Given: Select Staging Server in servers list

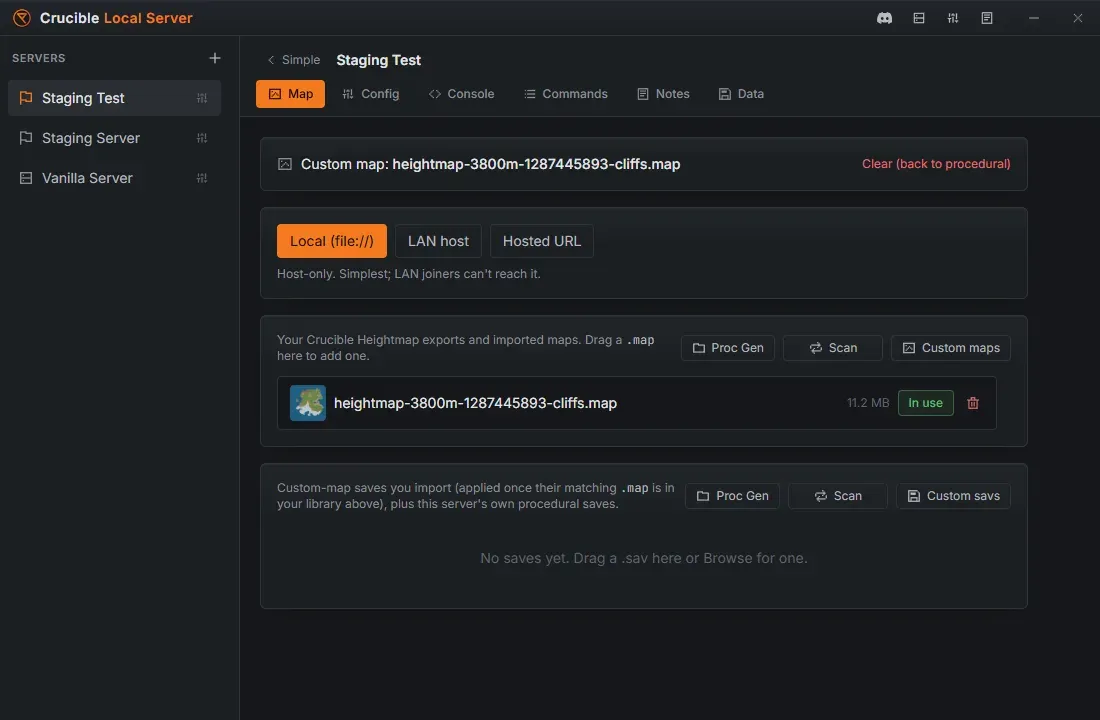Looking at the screenshot, I should [114, 138].
